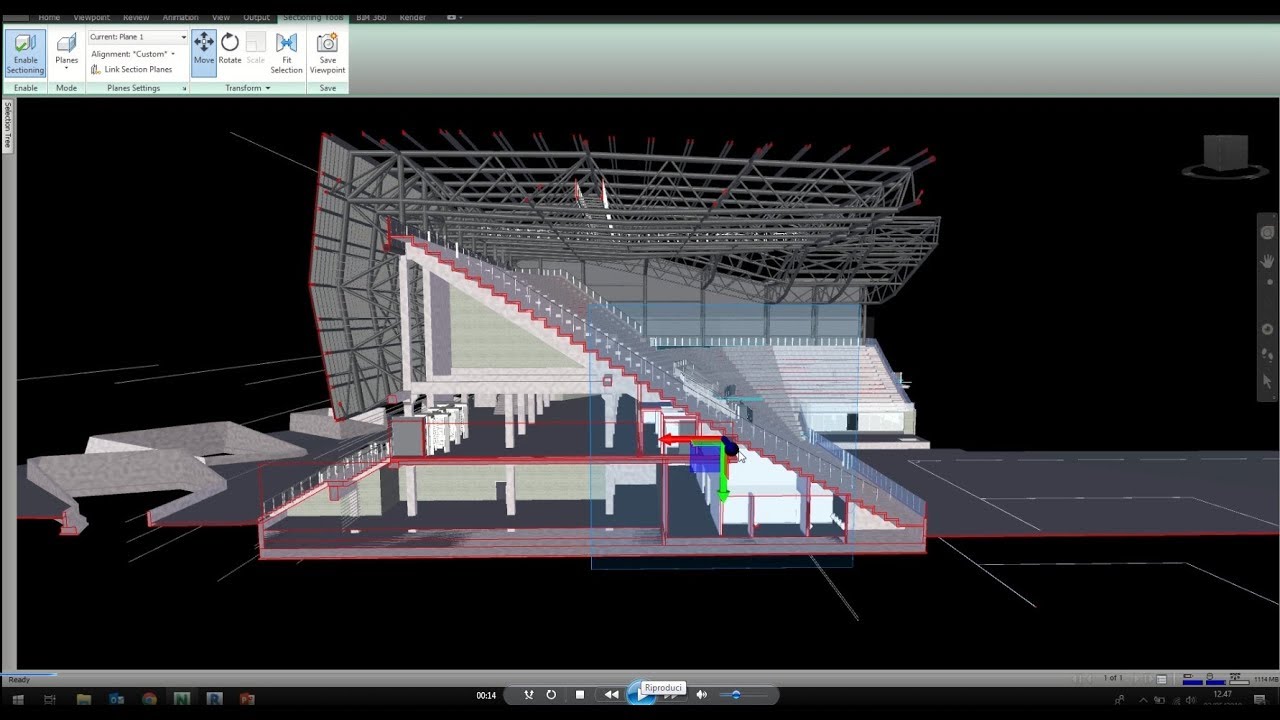Open the Current: Plane 1 combo box
Image resolution: width=1280 pixels, height=720 pixels.
(x=138, y=37)
